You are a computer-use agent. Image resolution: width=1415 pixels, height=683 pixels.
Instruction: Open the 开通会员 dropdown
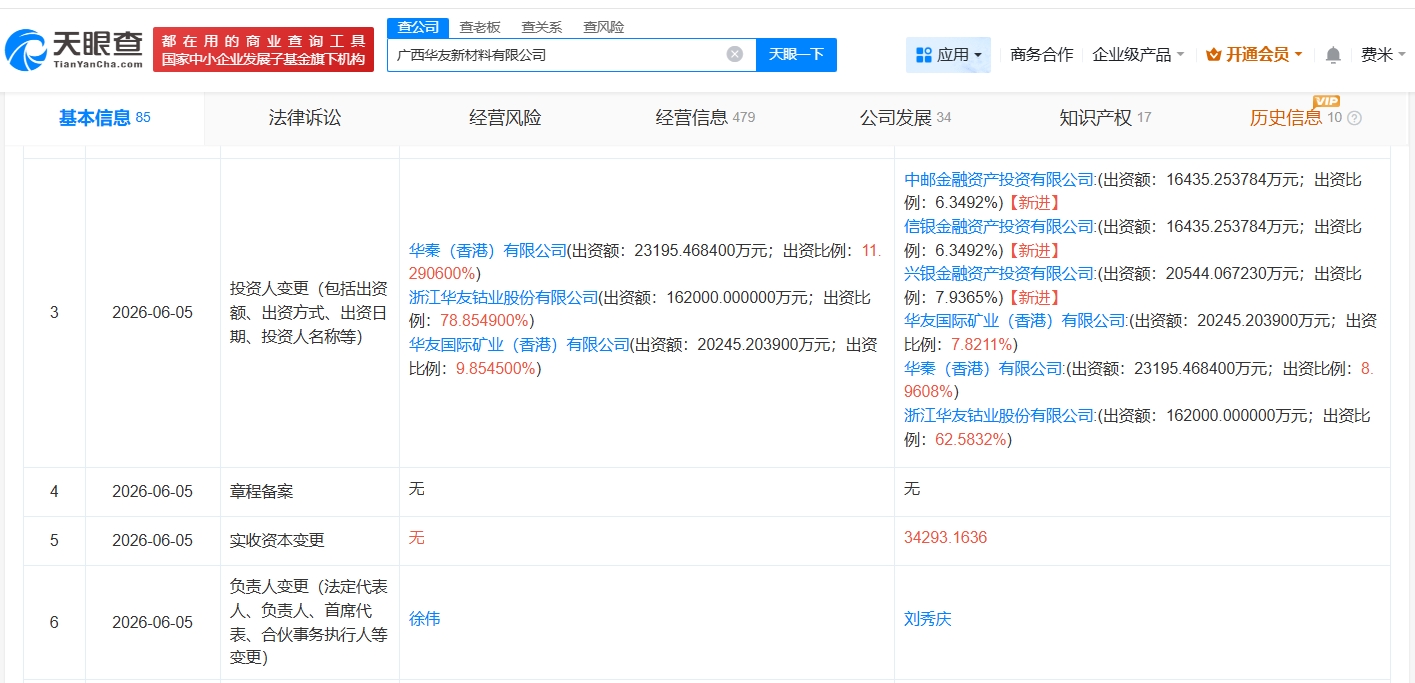(1254, 55)
